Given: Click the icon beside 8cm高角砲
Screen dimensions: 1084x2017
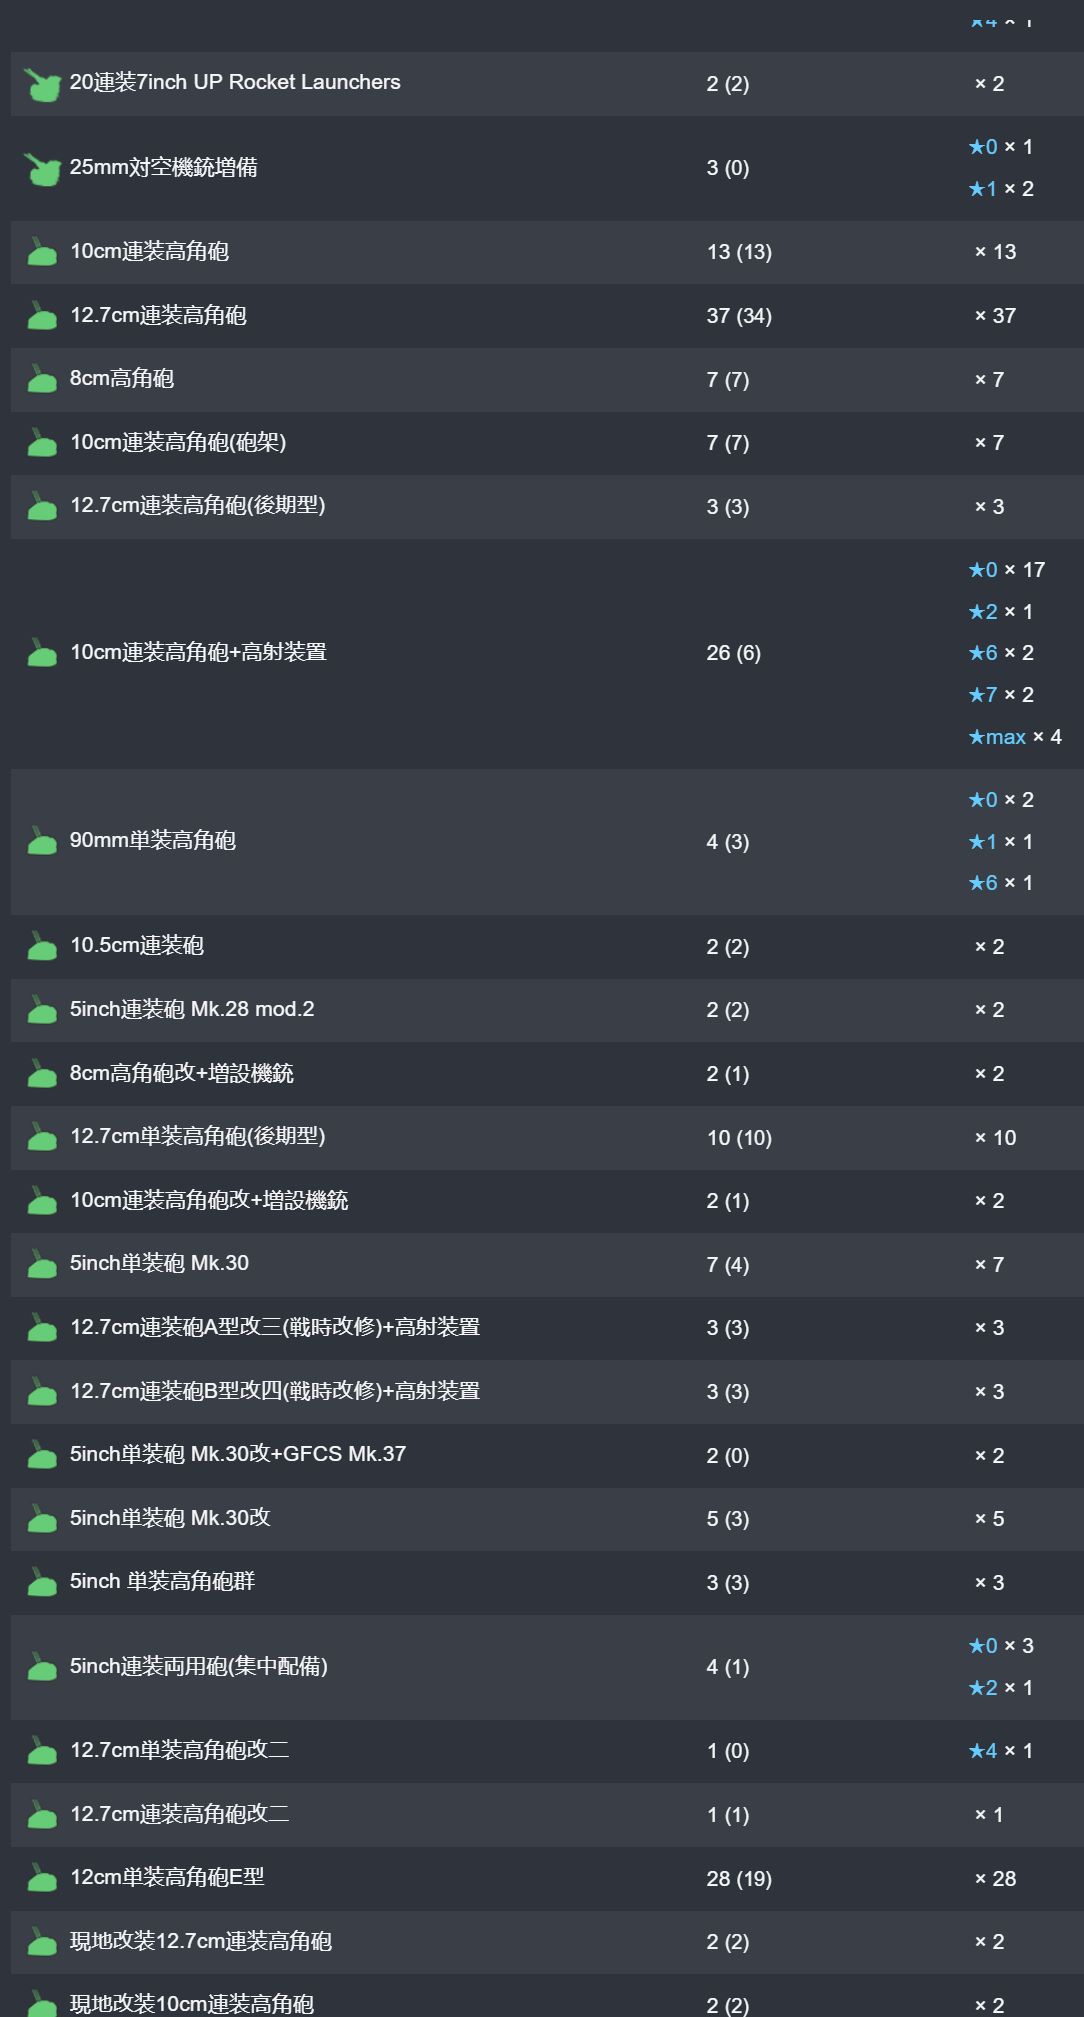Looking at the screenshot, I should pos(42,379).
